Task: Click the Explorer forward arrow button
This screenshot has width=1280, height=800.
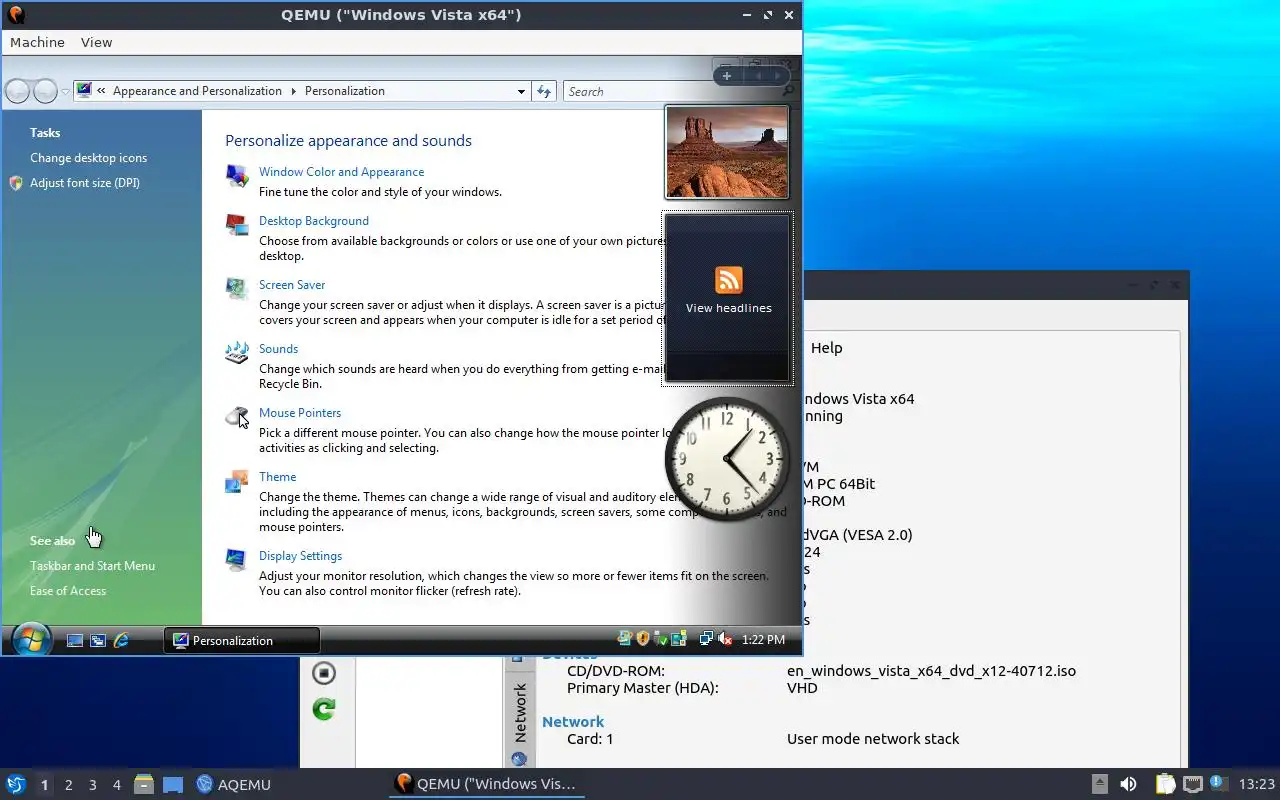Action: point(45,91)
